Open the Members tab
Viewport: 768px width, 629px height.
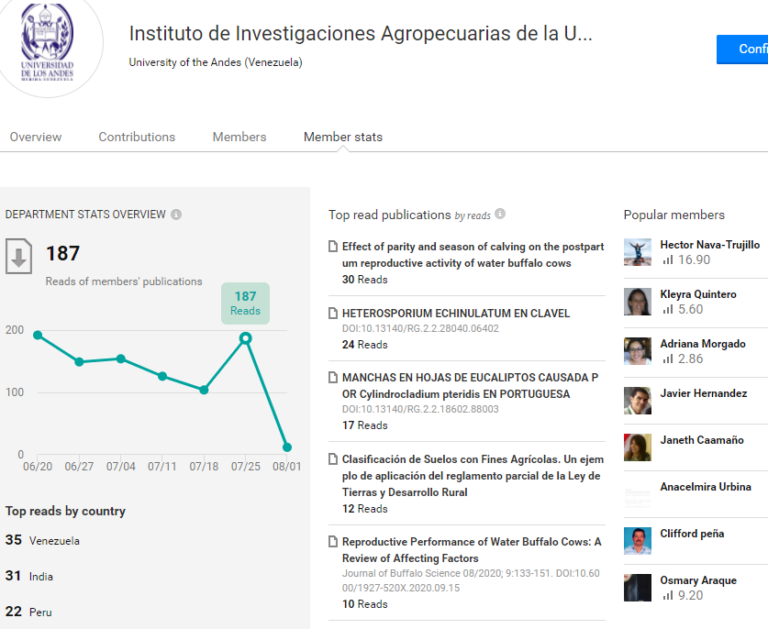click(x=240, y=137)
